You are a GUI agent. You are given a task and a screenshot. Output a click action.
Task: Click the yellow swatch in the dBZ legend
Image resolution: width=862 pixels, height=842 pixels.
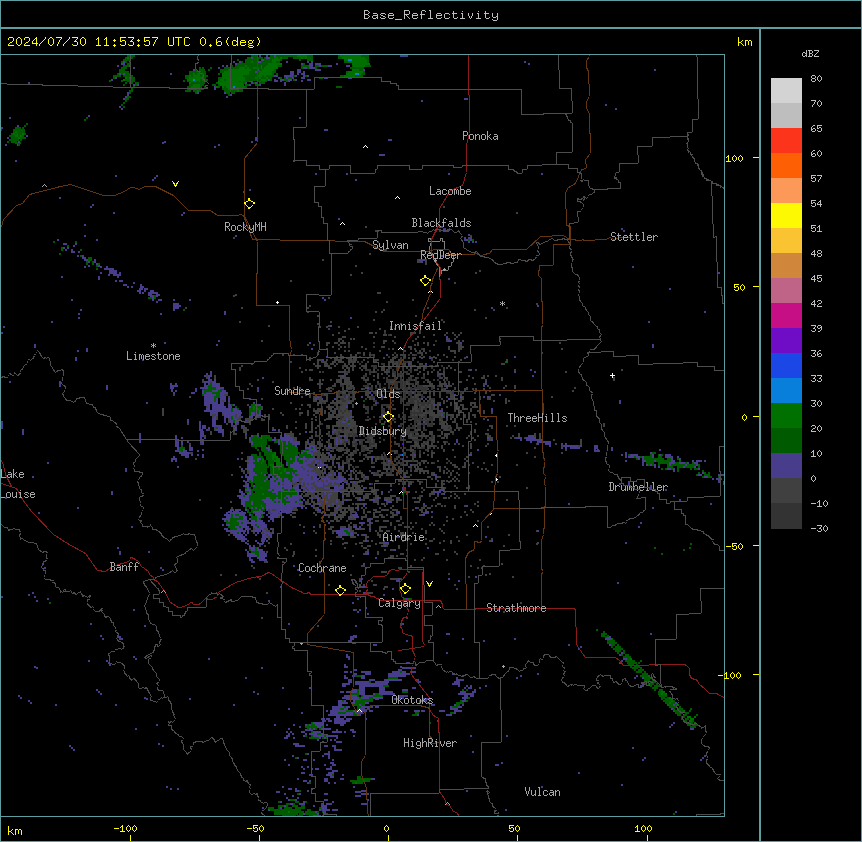(786, 215)
